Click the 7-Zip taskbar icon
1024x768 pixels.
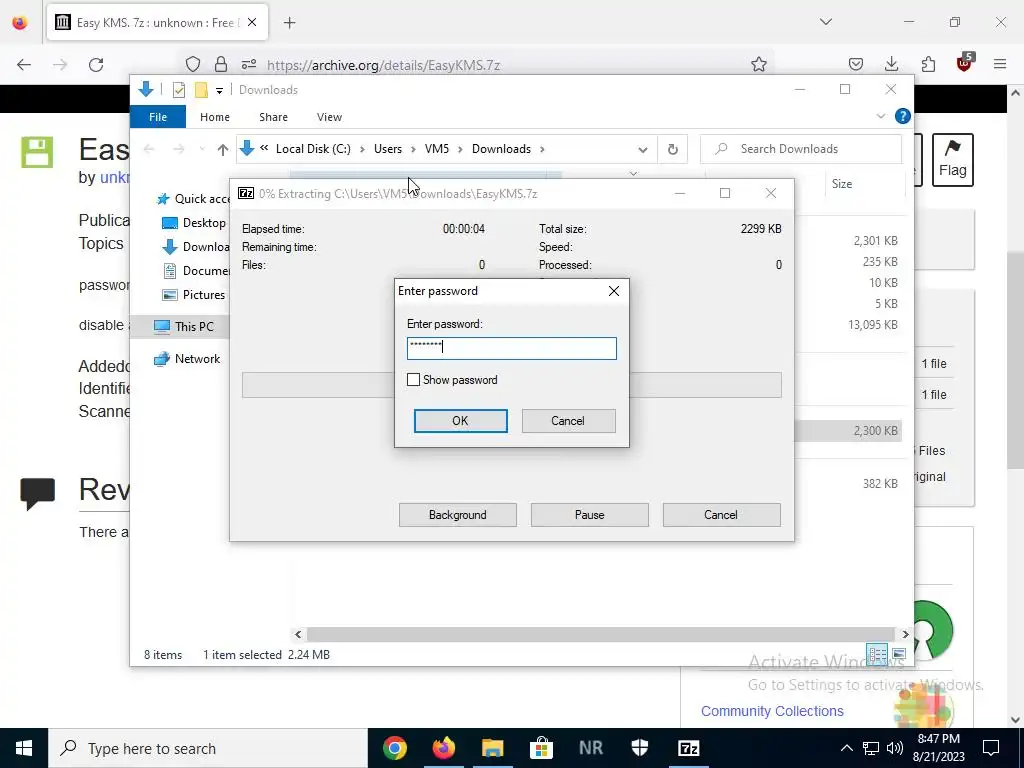click(x=688, y=748)
